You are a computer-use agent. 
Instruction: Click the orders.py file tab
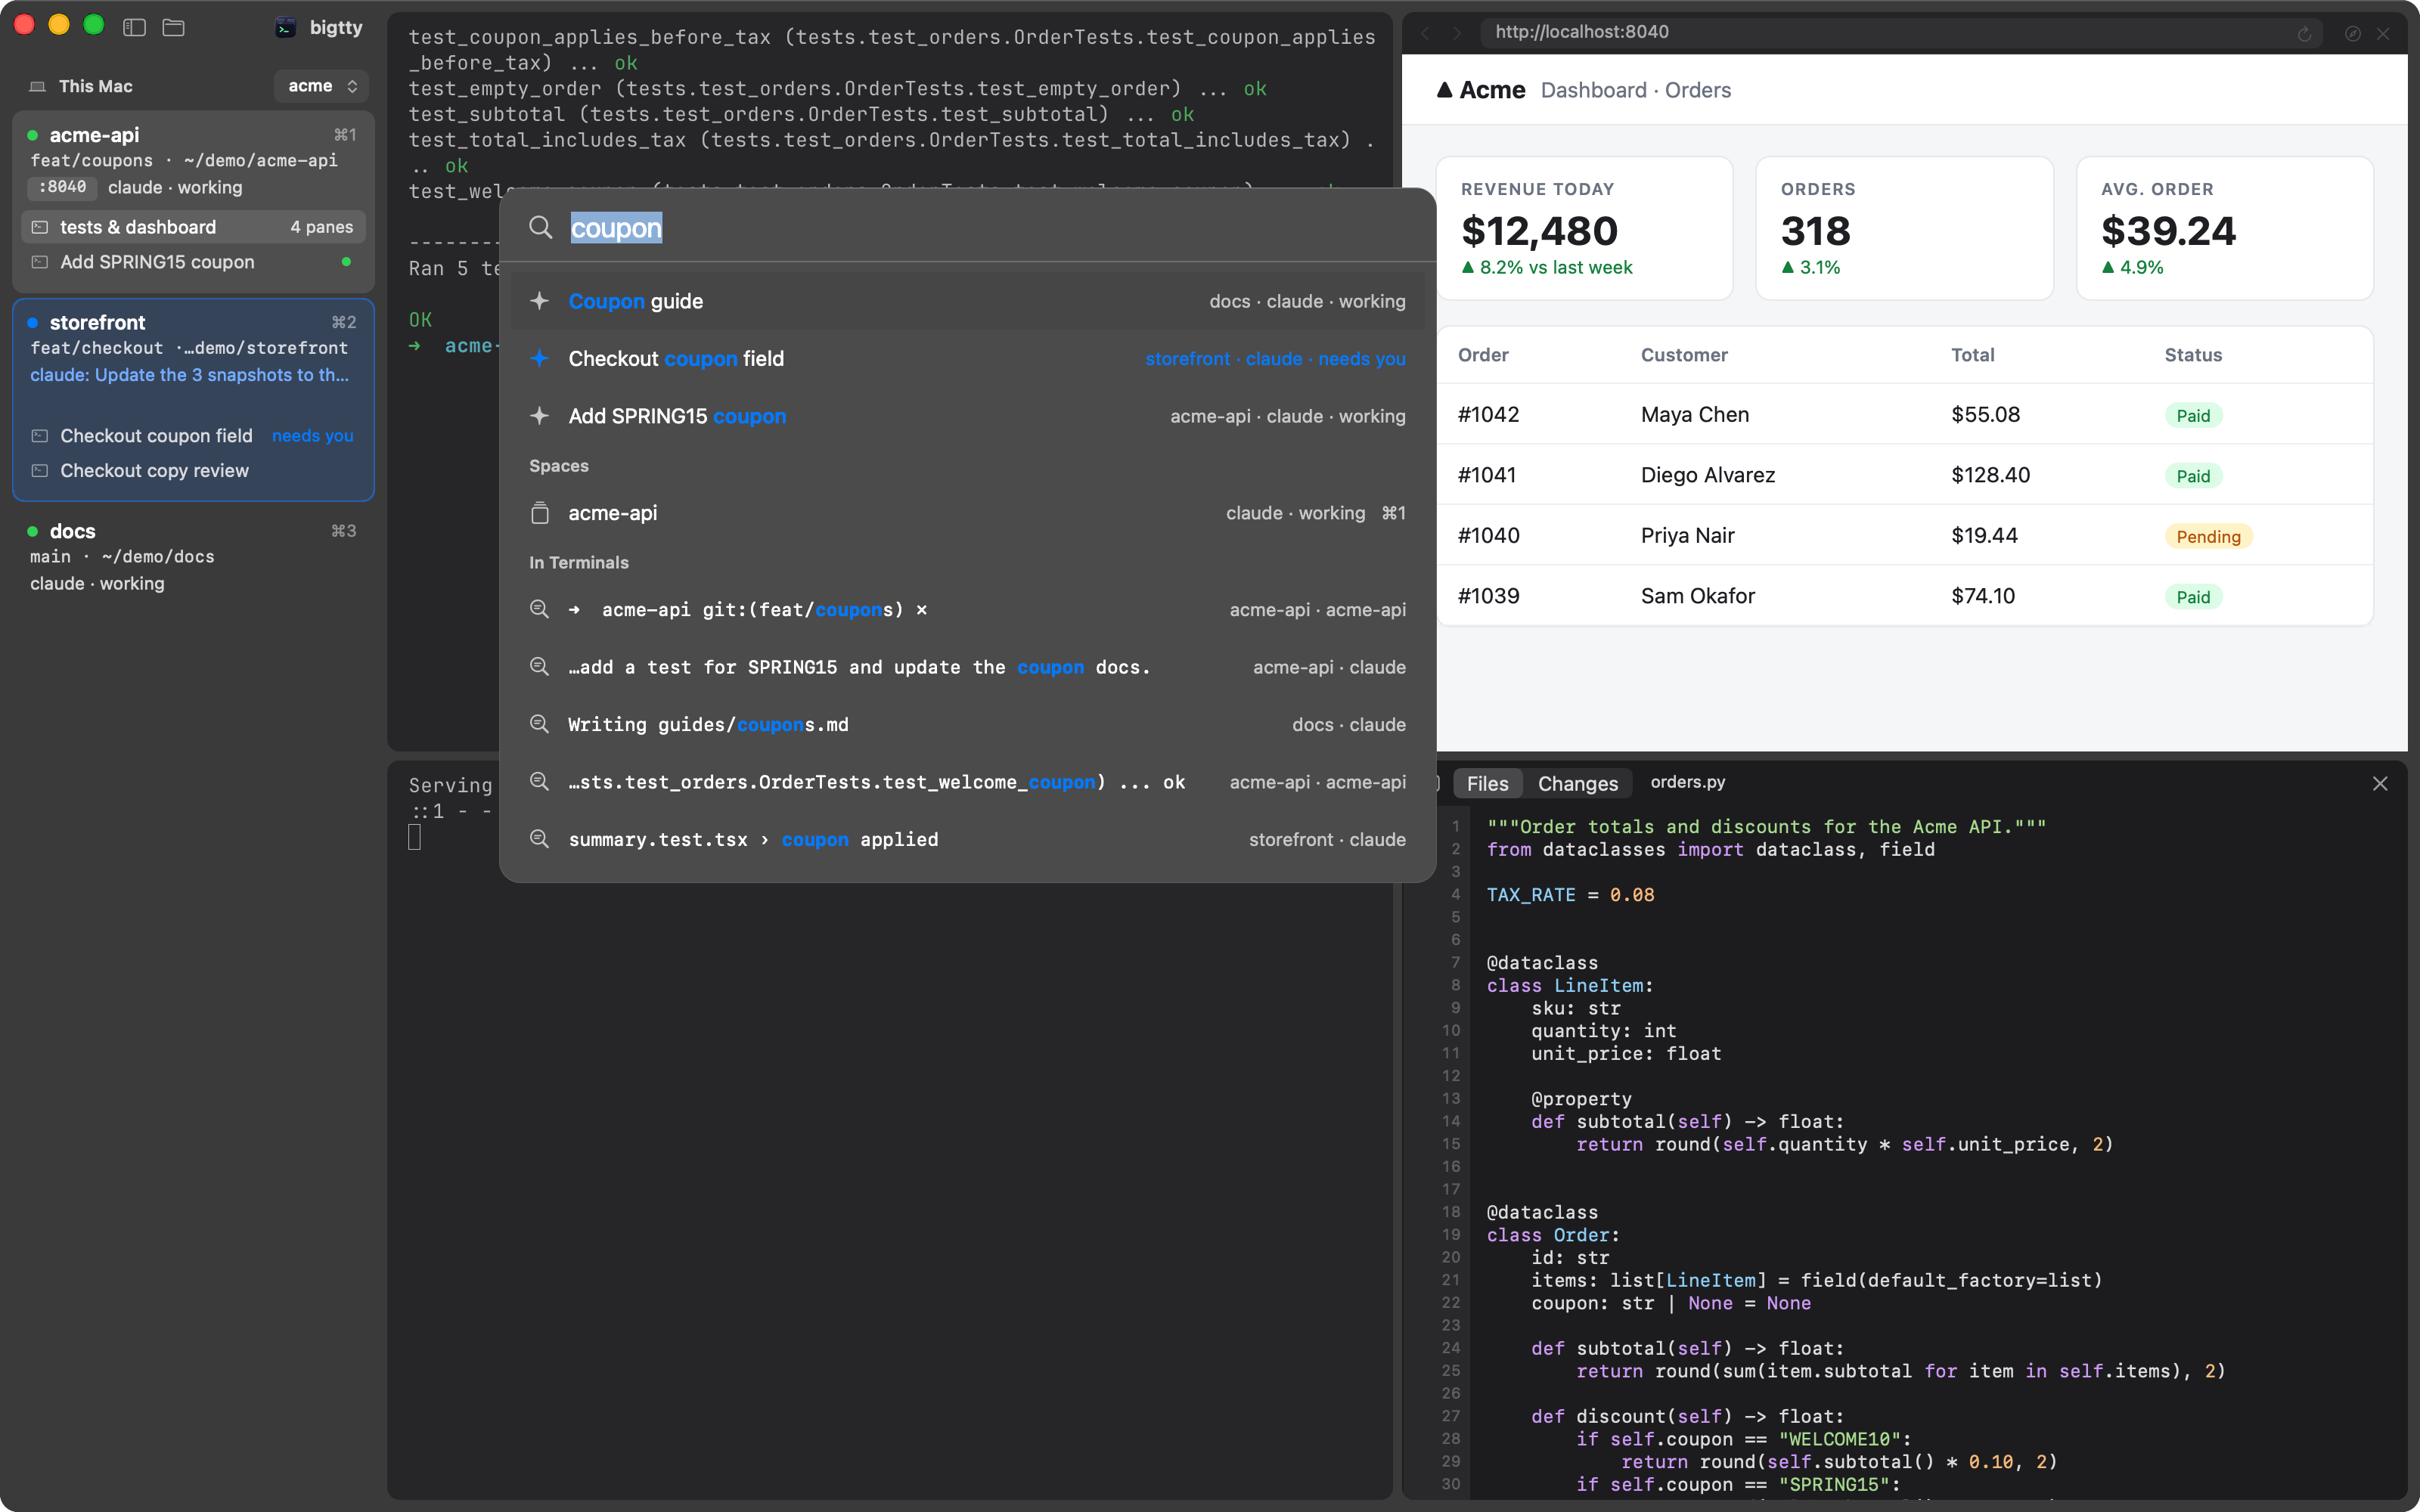coord(1687,782)
